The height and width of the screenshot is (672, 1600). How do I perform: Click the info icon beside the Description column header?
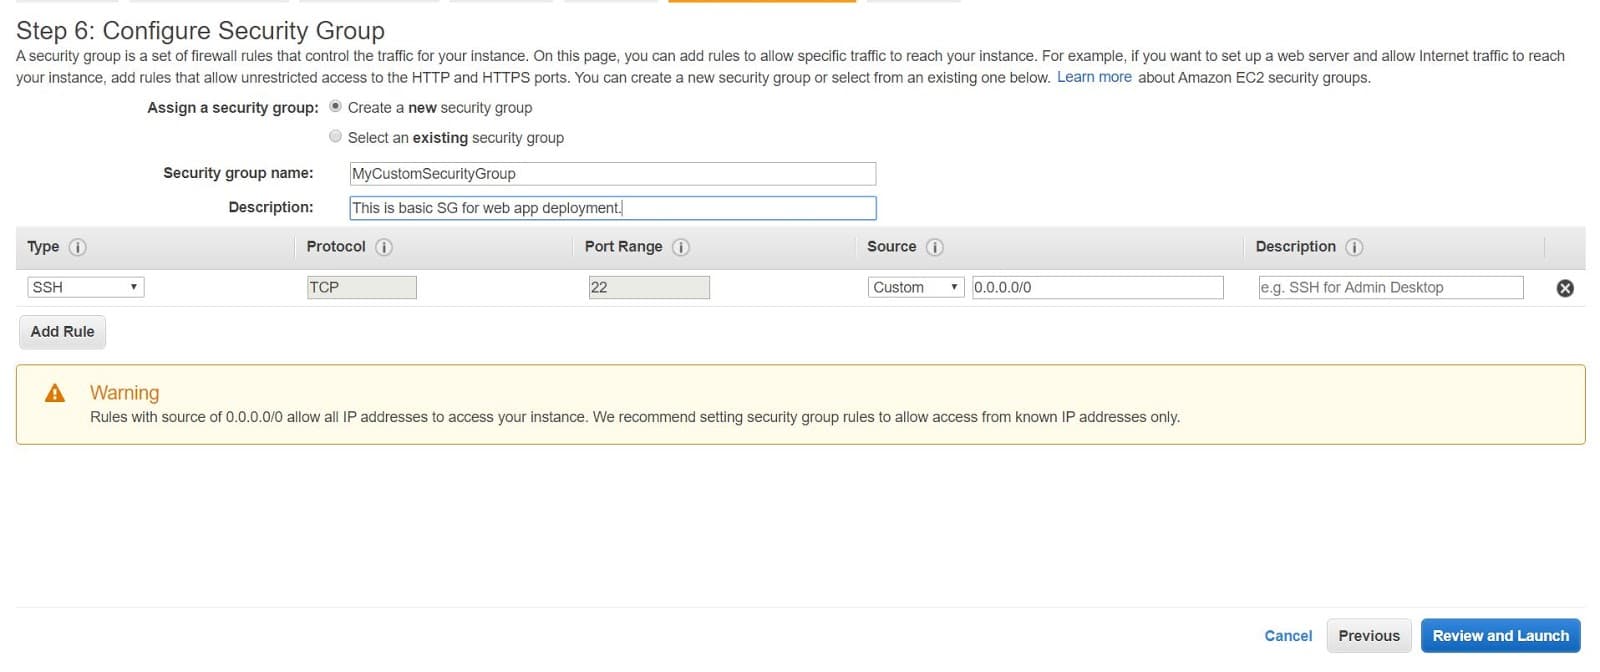click(x=1354, y=247)
